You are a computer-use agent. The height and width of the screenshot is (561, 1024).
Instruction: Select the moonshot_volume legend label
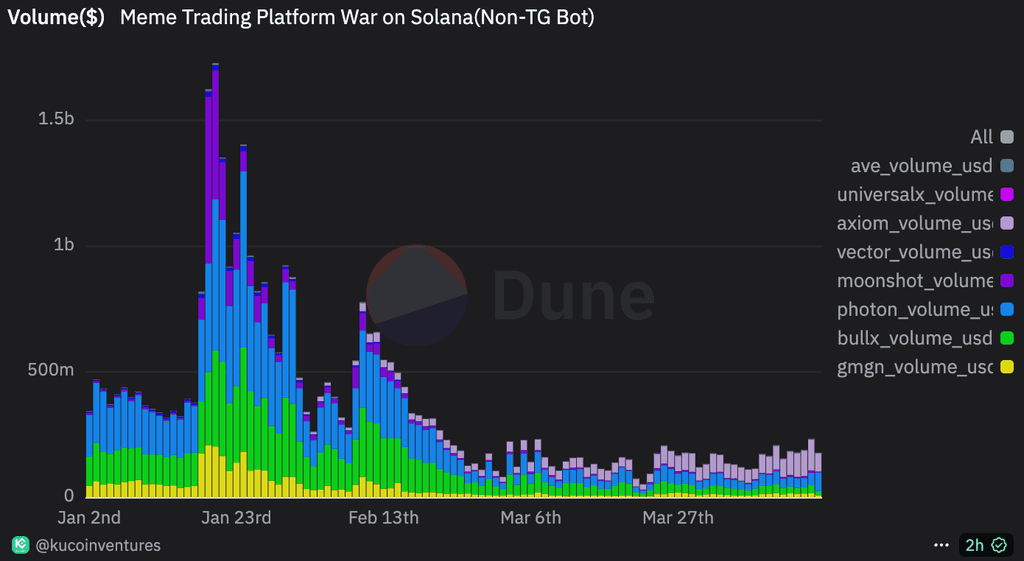coord(915,281)
